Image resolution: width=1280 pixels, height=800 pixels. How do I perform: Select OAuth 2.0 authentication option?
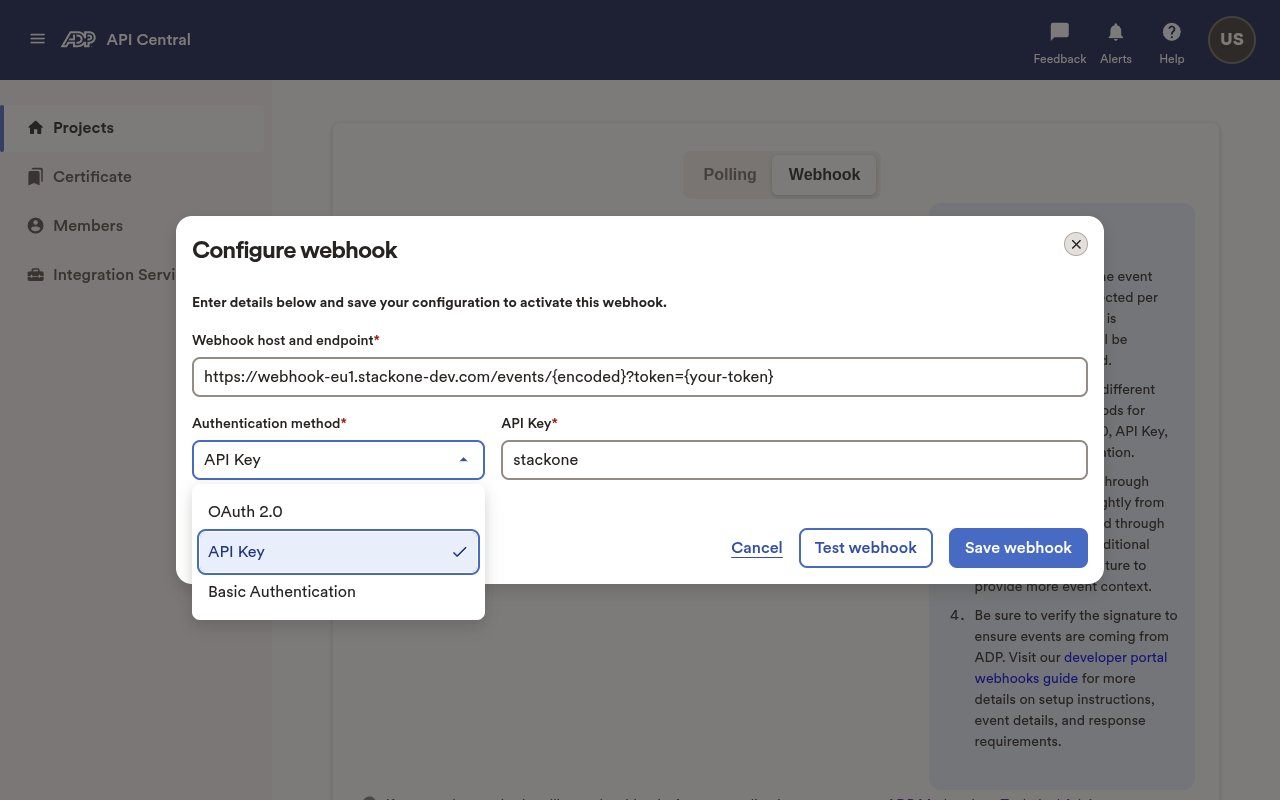338,511
